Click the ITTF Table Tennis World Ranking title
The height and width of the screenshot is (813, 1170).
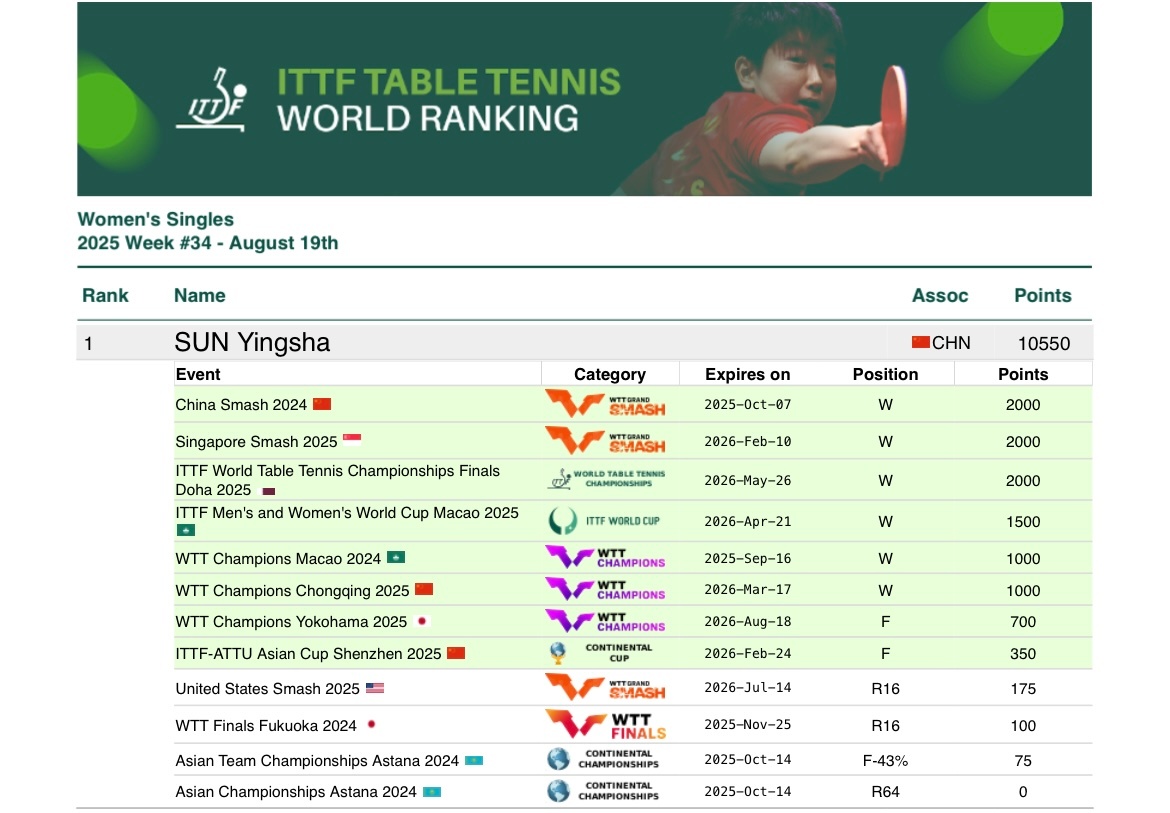(448, 100)
